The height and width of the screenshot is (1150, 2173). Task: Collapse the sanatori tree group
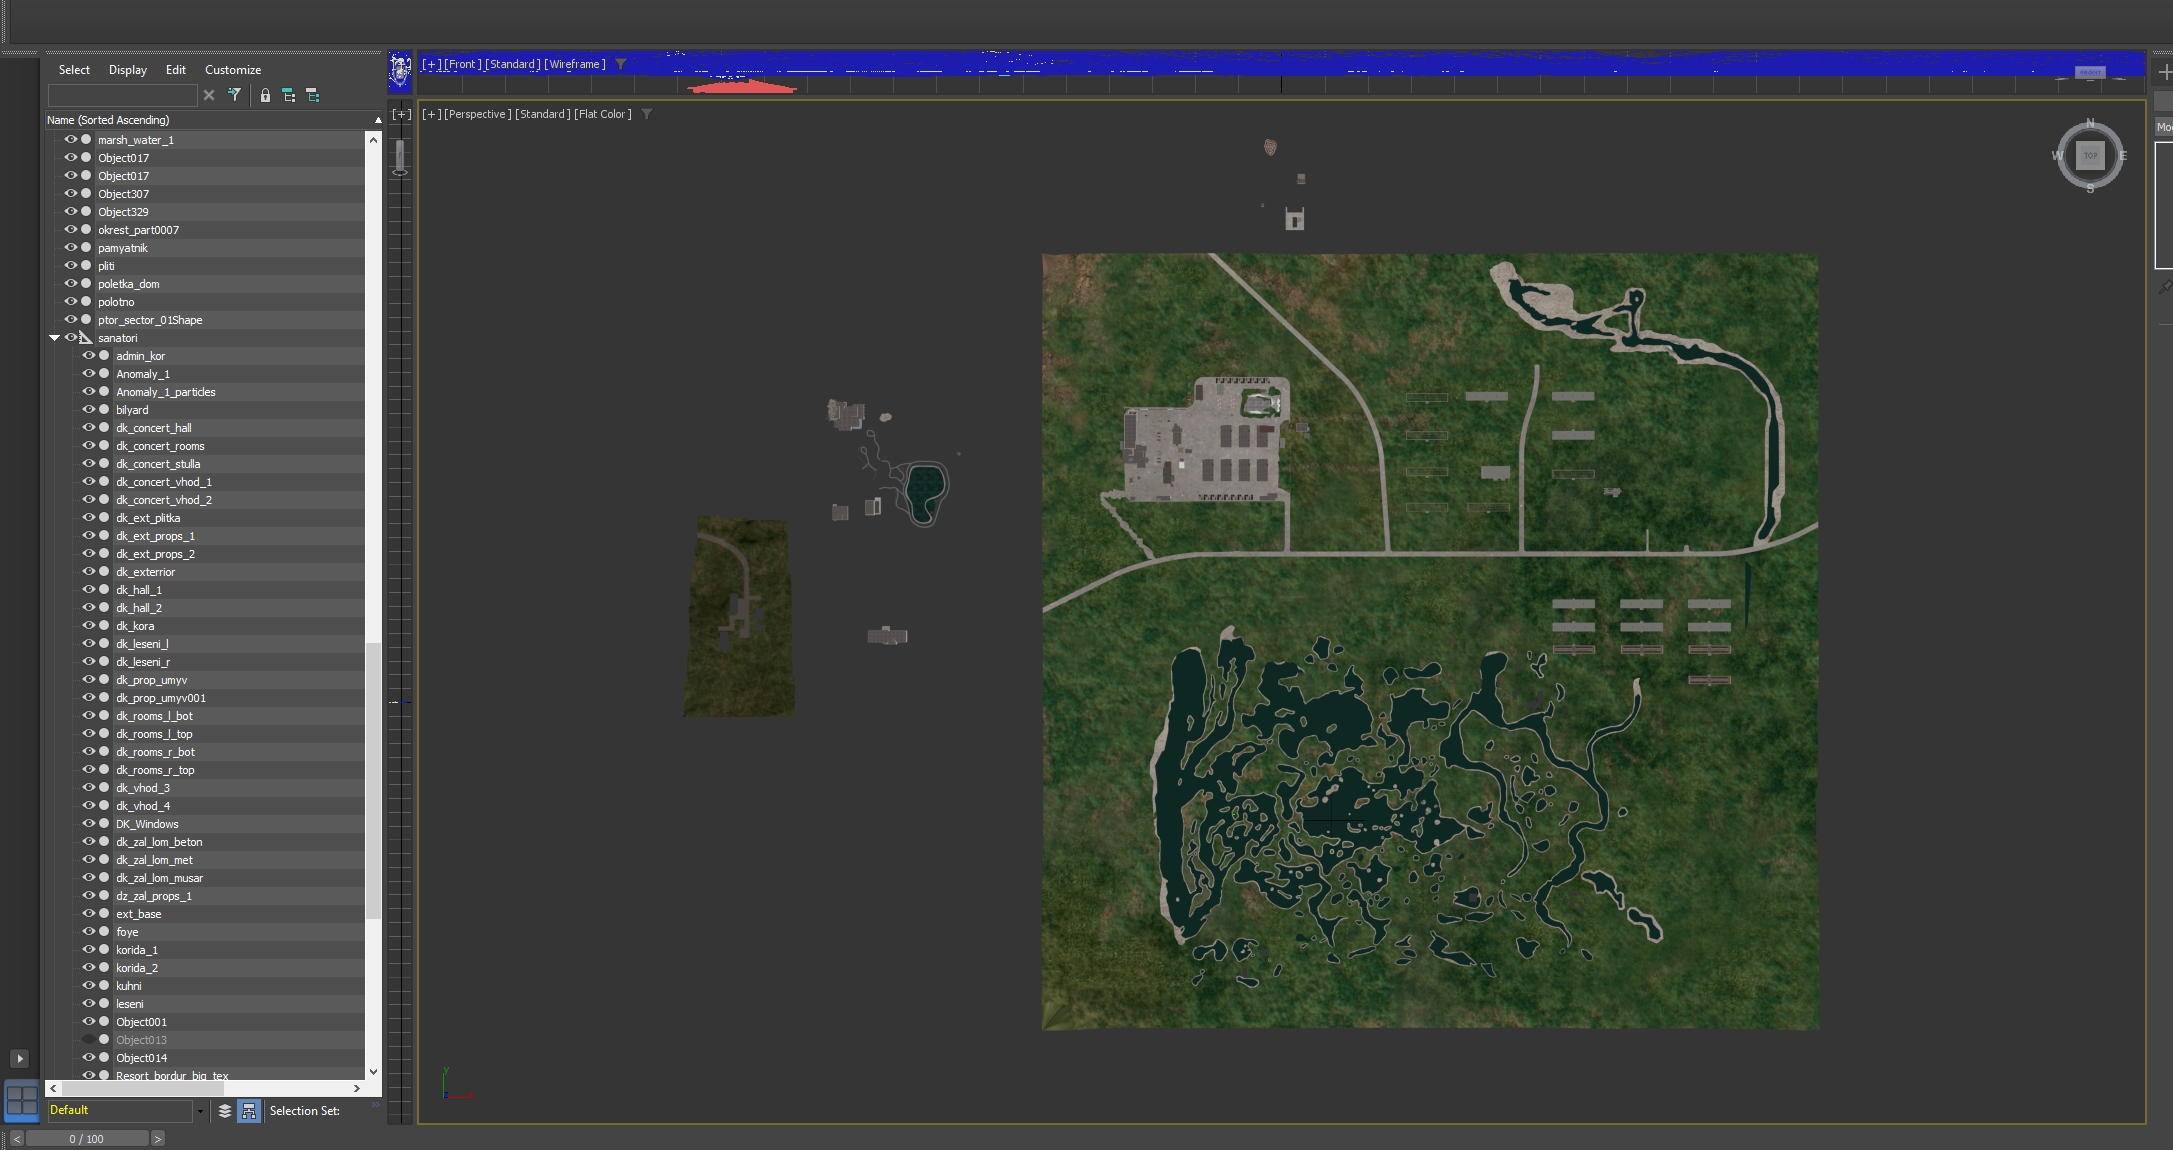pyautogui.click(x=54, y=338)
